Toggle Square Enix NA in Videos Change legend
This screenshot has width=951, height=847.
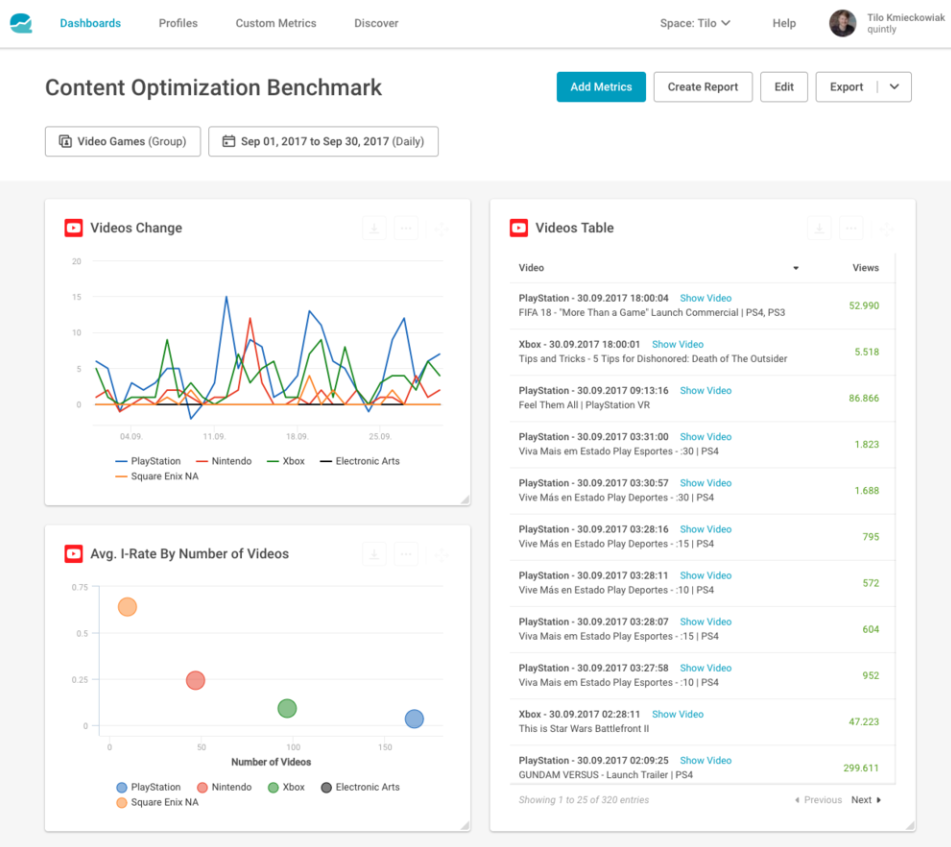coord(156,476)
